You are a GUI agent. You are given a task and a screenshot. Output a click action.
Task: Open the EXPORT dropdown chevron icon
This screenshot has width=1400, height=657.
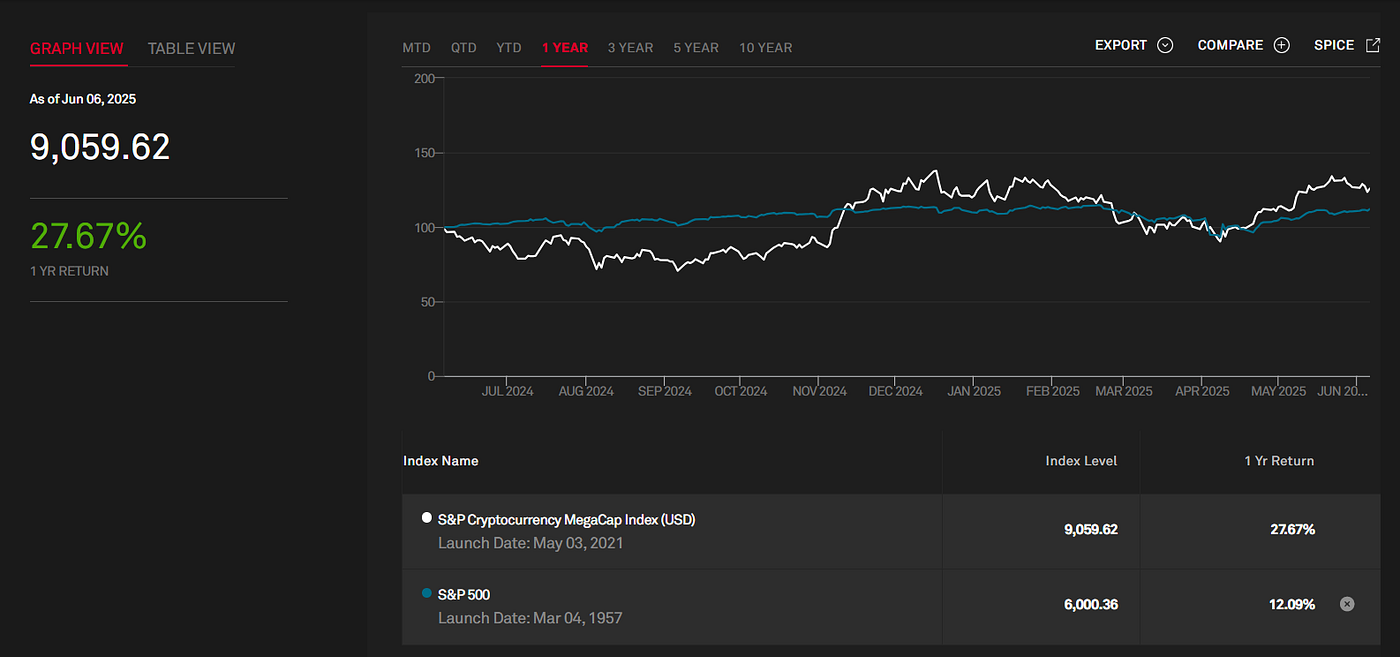click(1164, 45)
